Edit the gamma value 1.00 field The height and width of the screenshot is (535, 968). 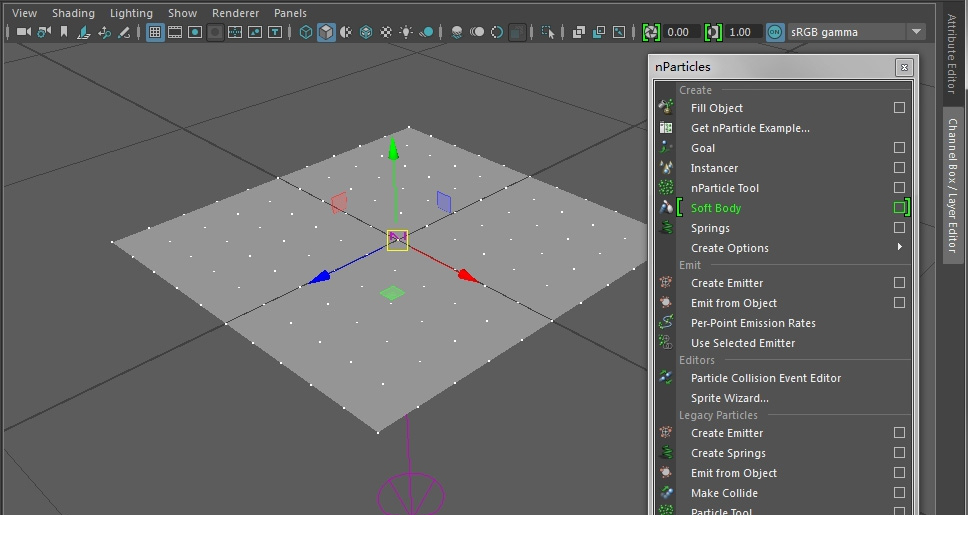[x=743, y=32]
